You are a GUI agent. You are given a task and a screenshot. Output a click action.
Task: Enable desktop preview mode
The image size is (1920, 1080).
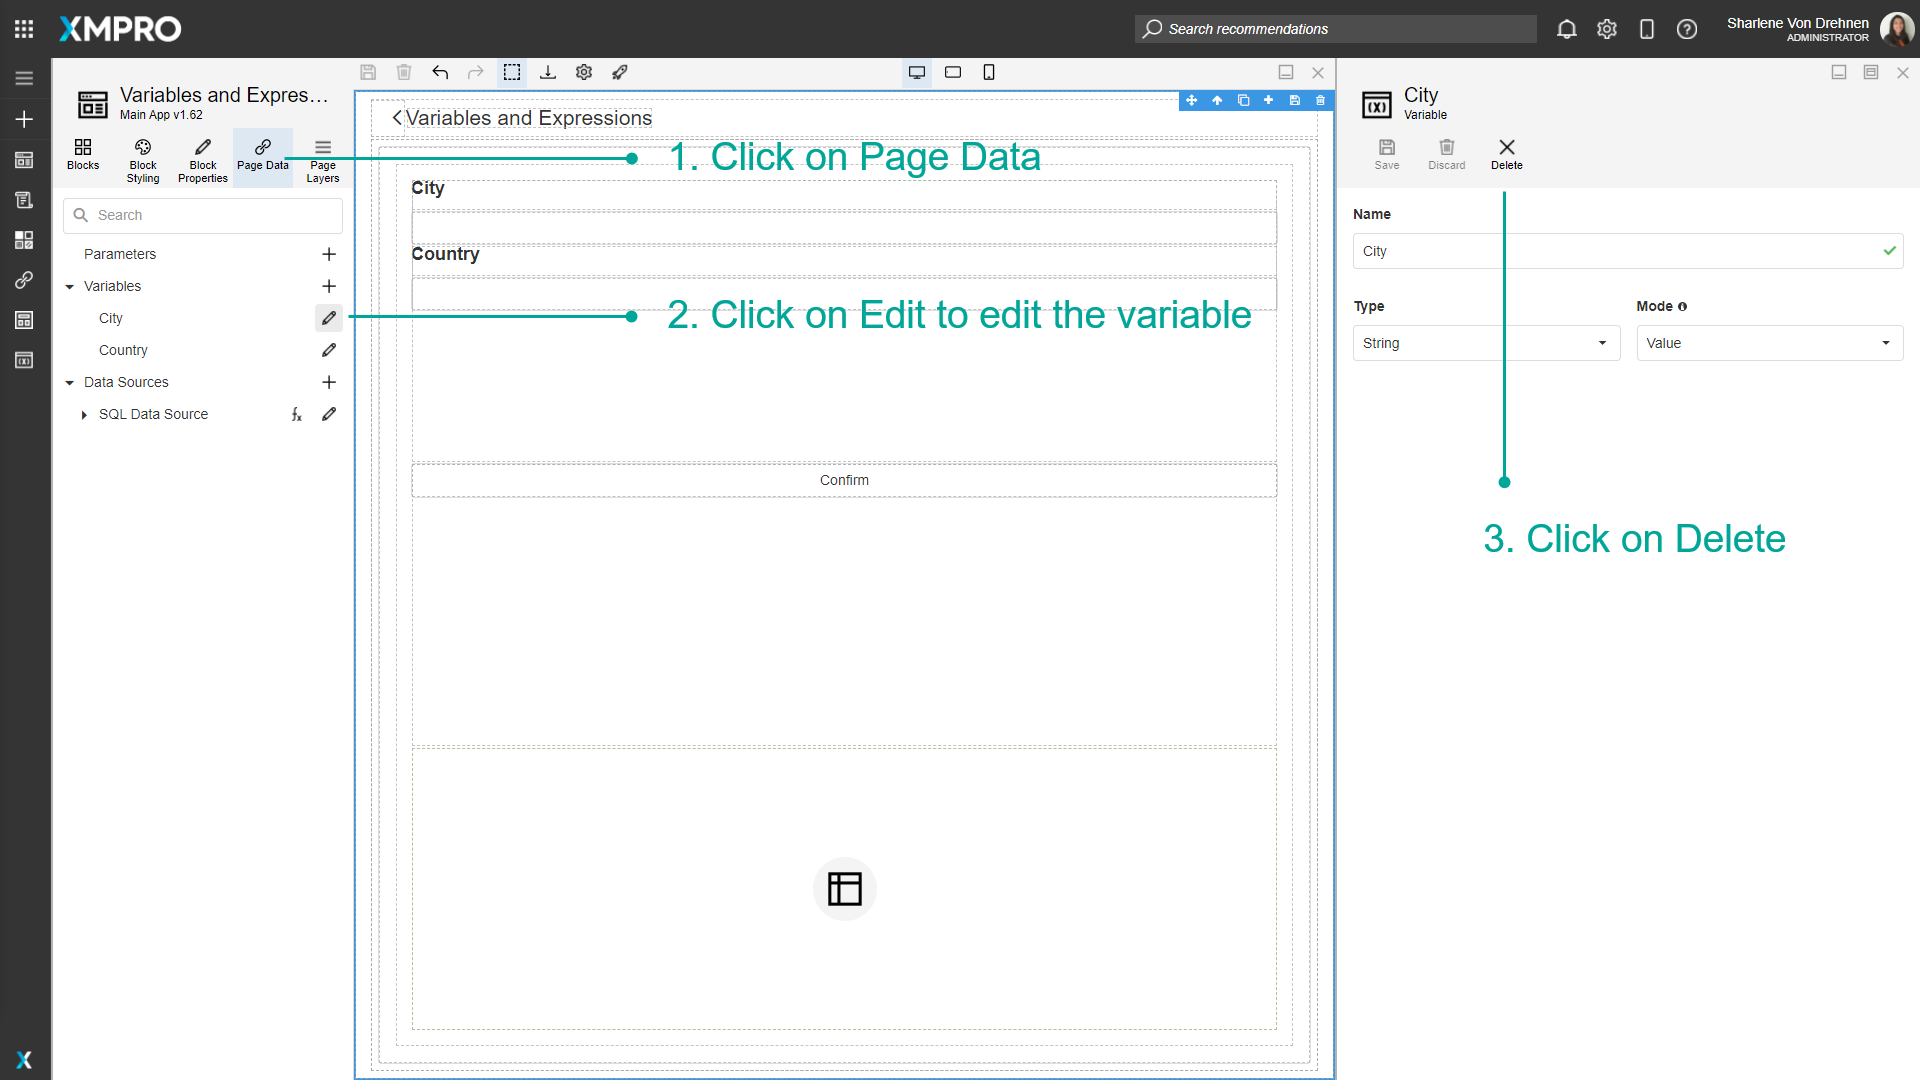tap(916, 72)
